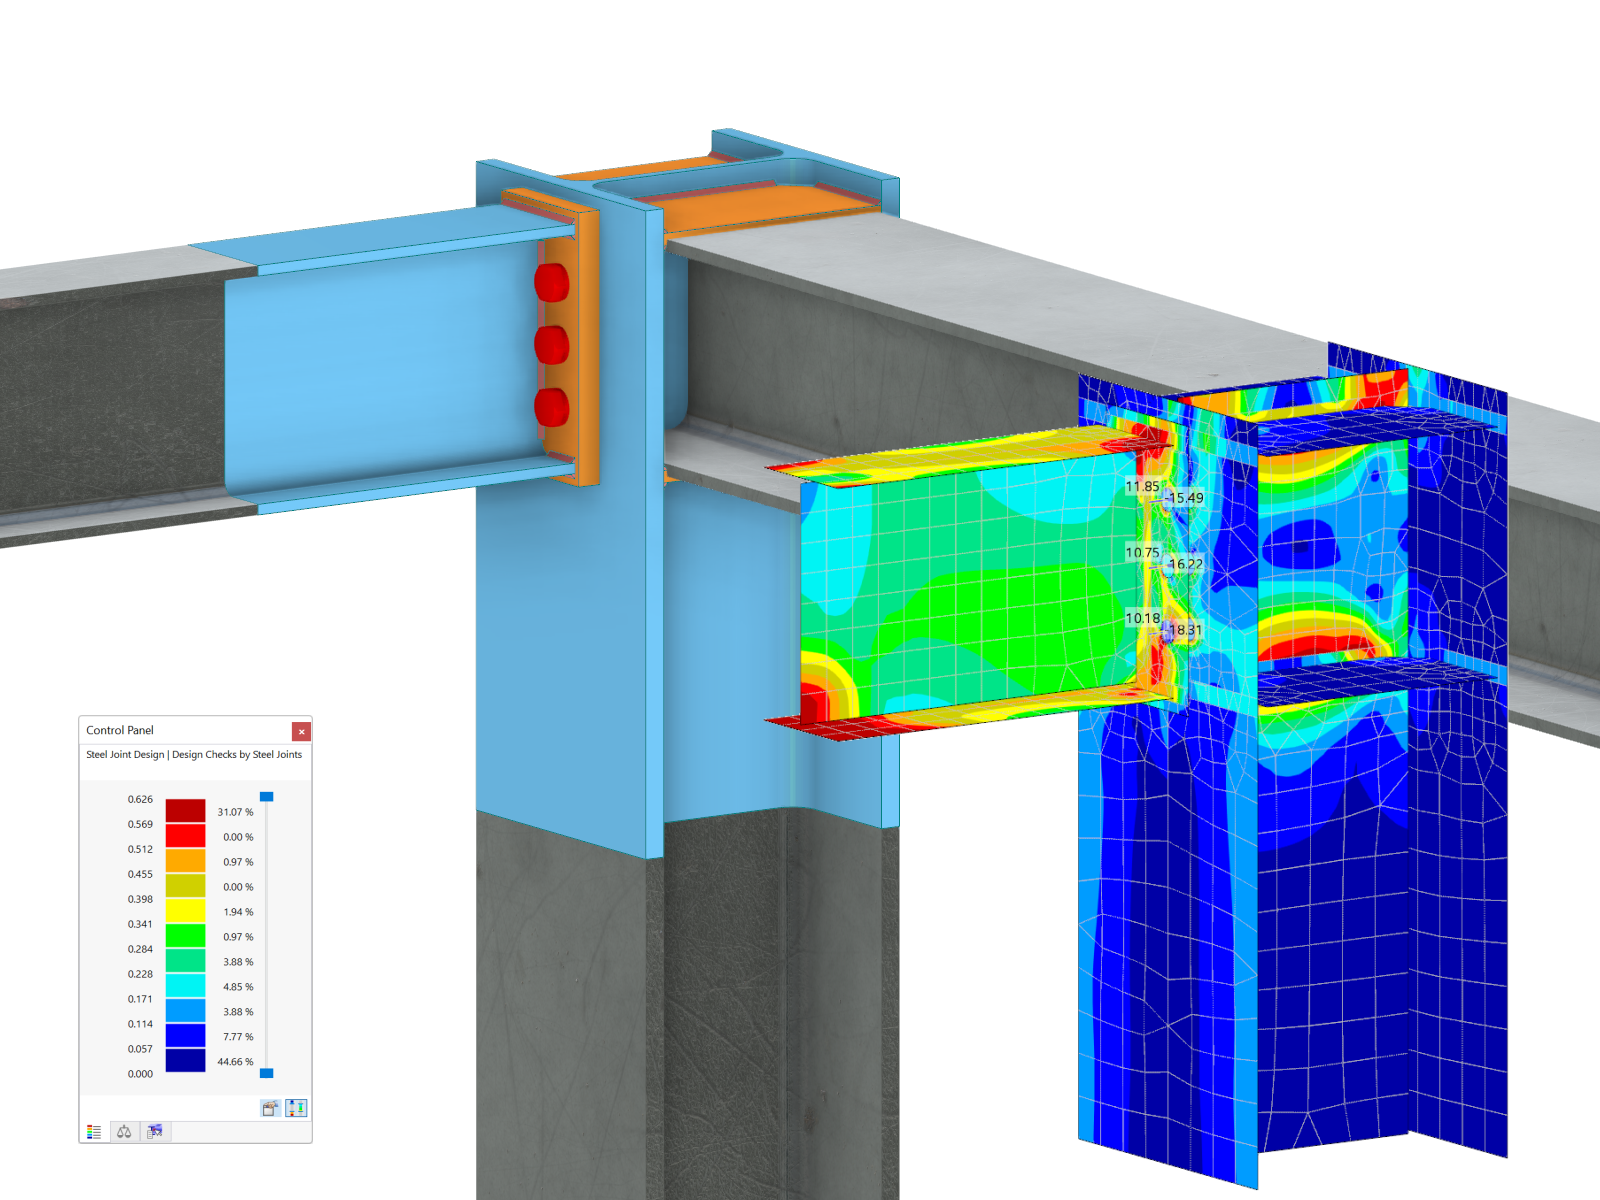Open the balance scale factors tab
1600x1200 pixels.
[124, 1132]
